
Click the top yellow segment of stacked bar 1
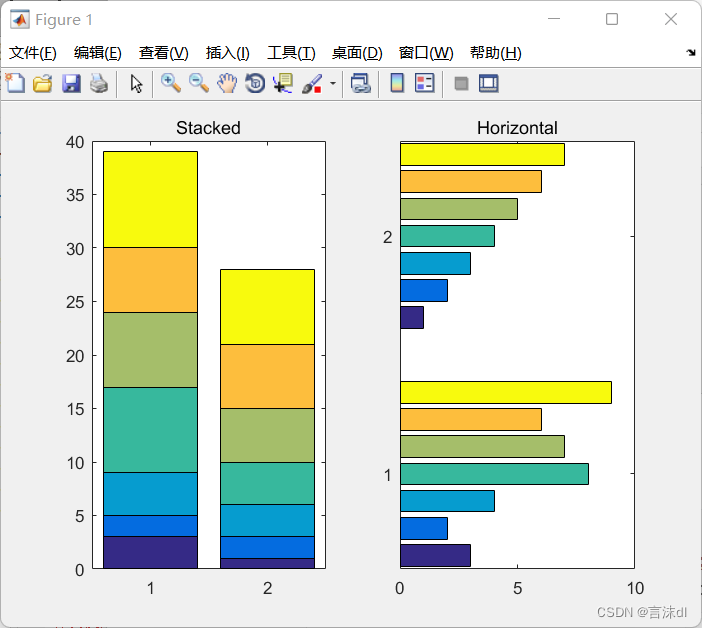150,199
